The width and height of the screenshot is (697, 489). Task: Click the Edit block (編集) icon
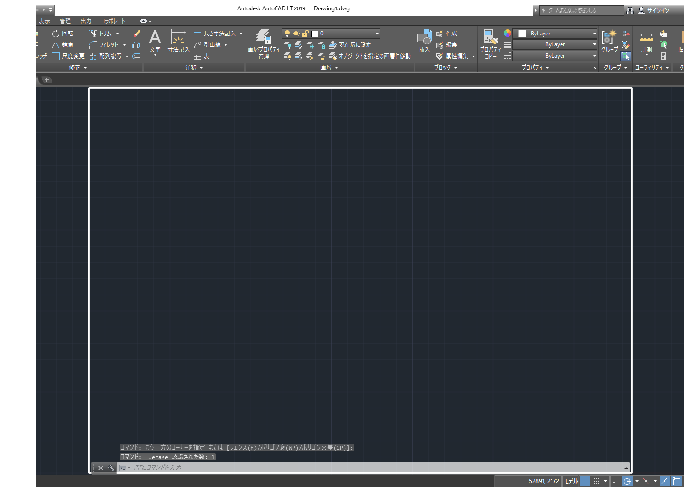point(439,45)
